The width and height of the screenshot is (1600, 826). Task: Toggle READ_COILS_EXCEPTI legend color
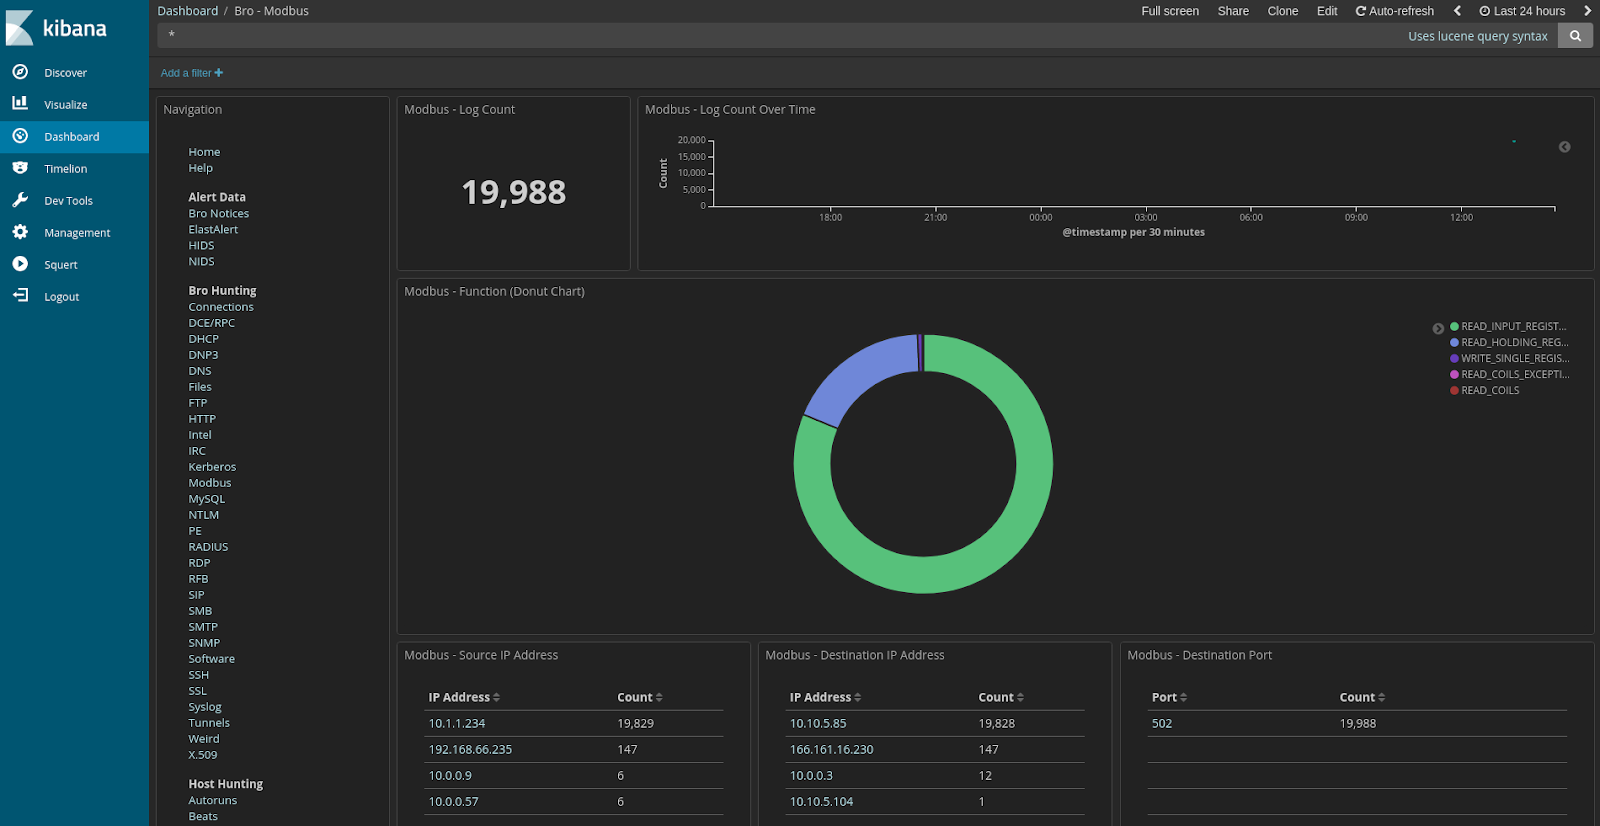(x=1454, y=374)
